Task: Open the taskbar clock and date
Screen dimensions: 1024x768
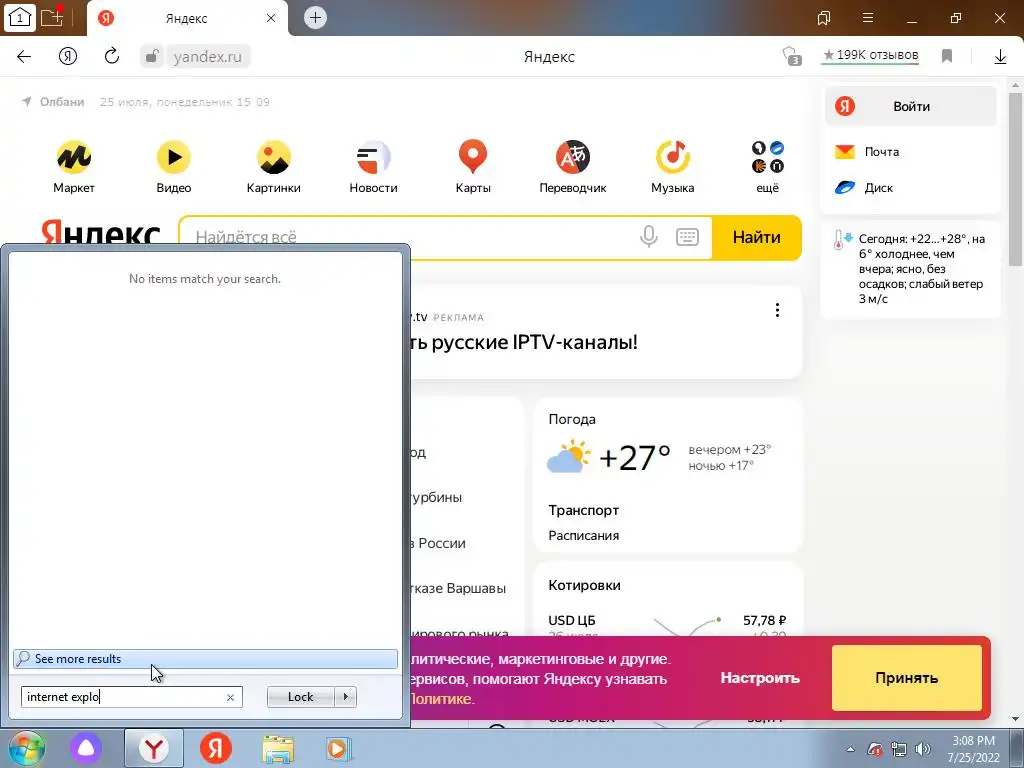Action: (x=973, y=749)
